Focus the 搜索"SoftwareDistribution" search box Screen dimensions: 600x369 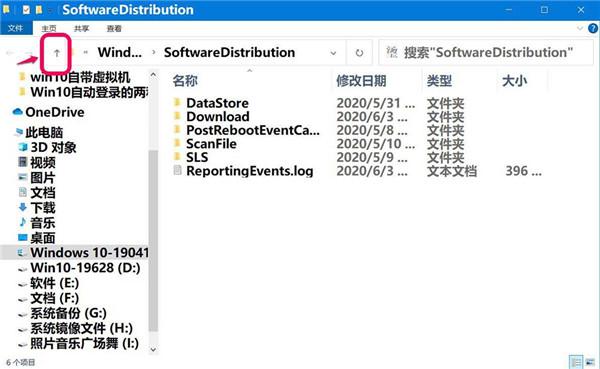pyautogui.click(x=486, y=52)
